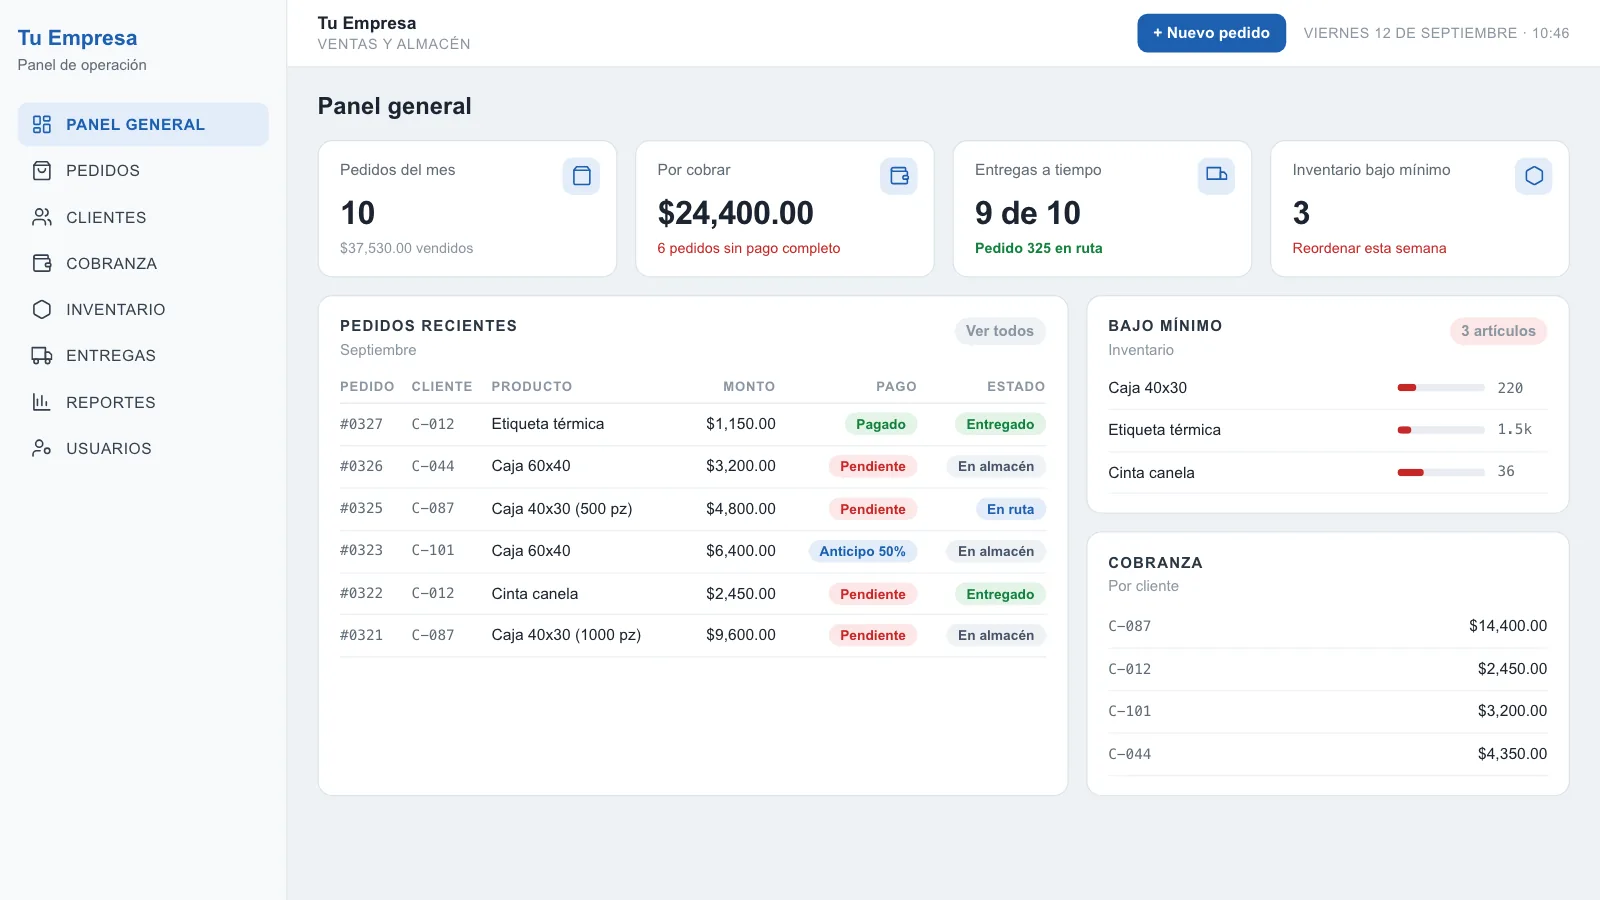Click the $4,350.00 balance for C-044

click(1512, 754)
